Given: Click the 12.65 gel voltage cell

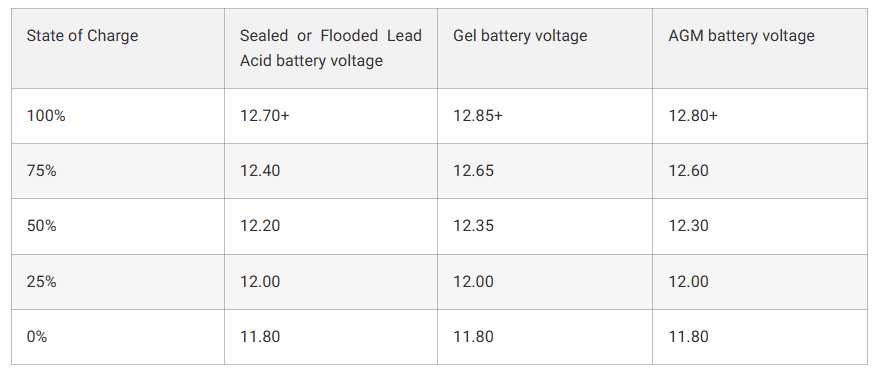Looking at the screenshot, I should tap(545, 171).
